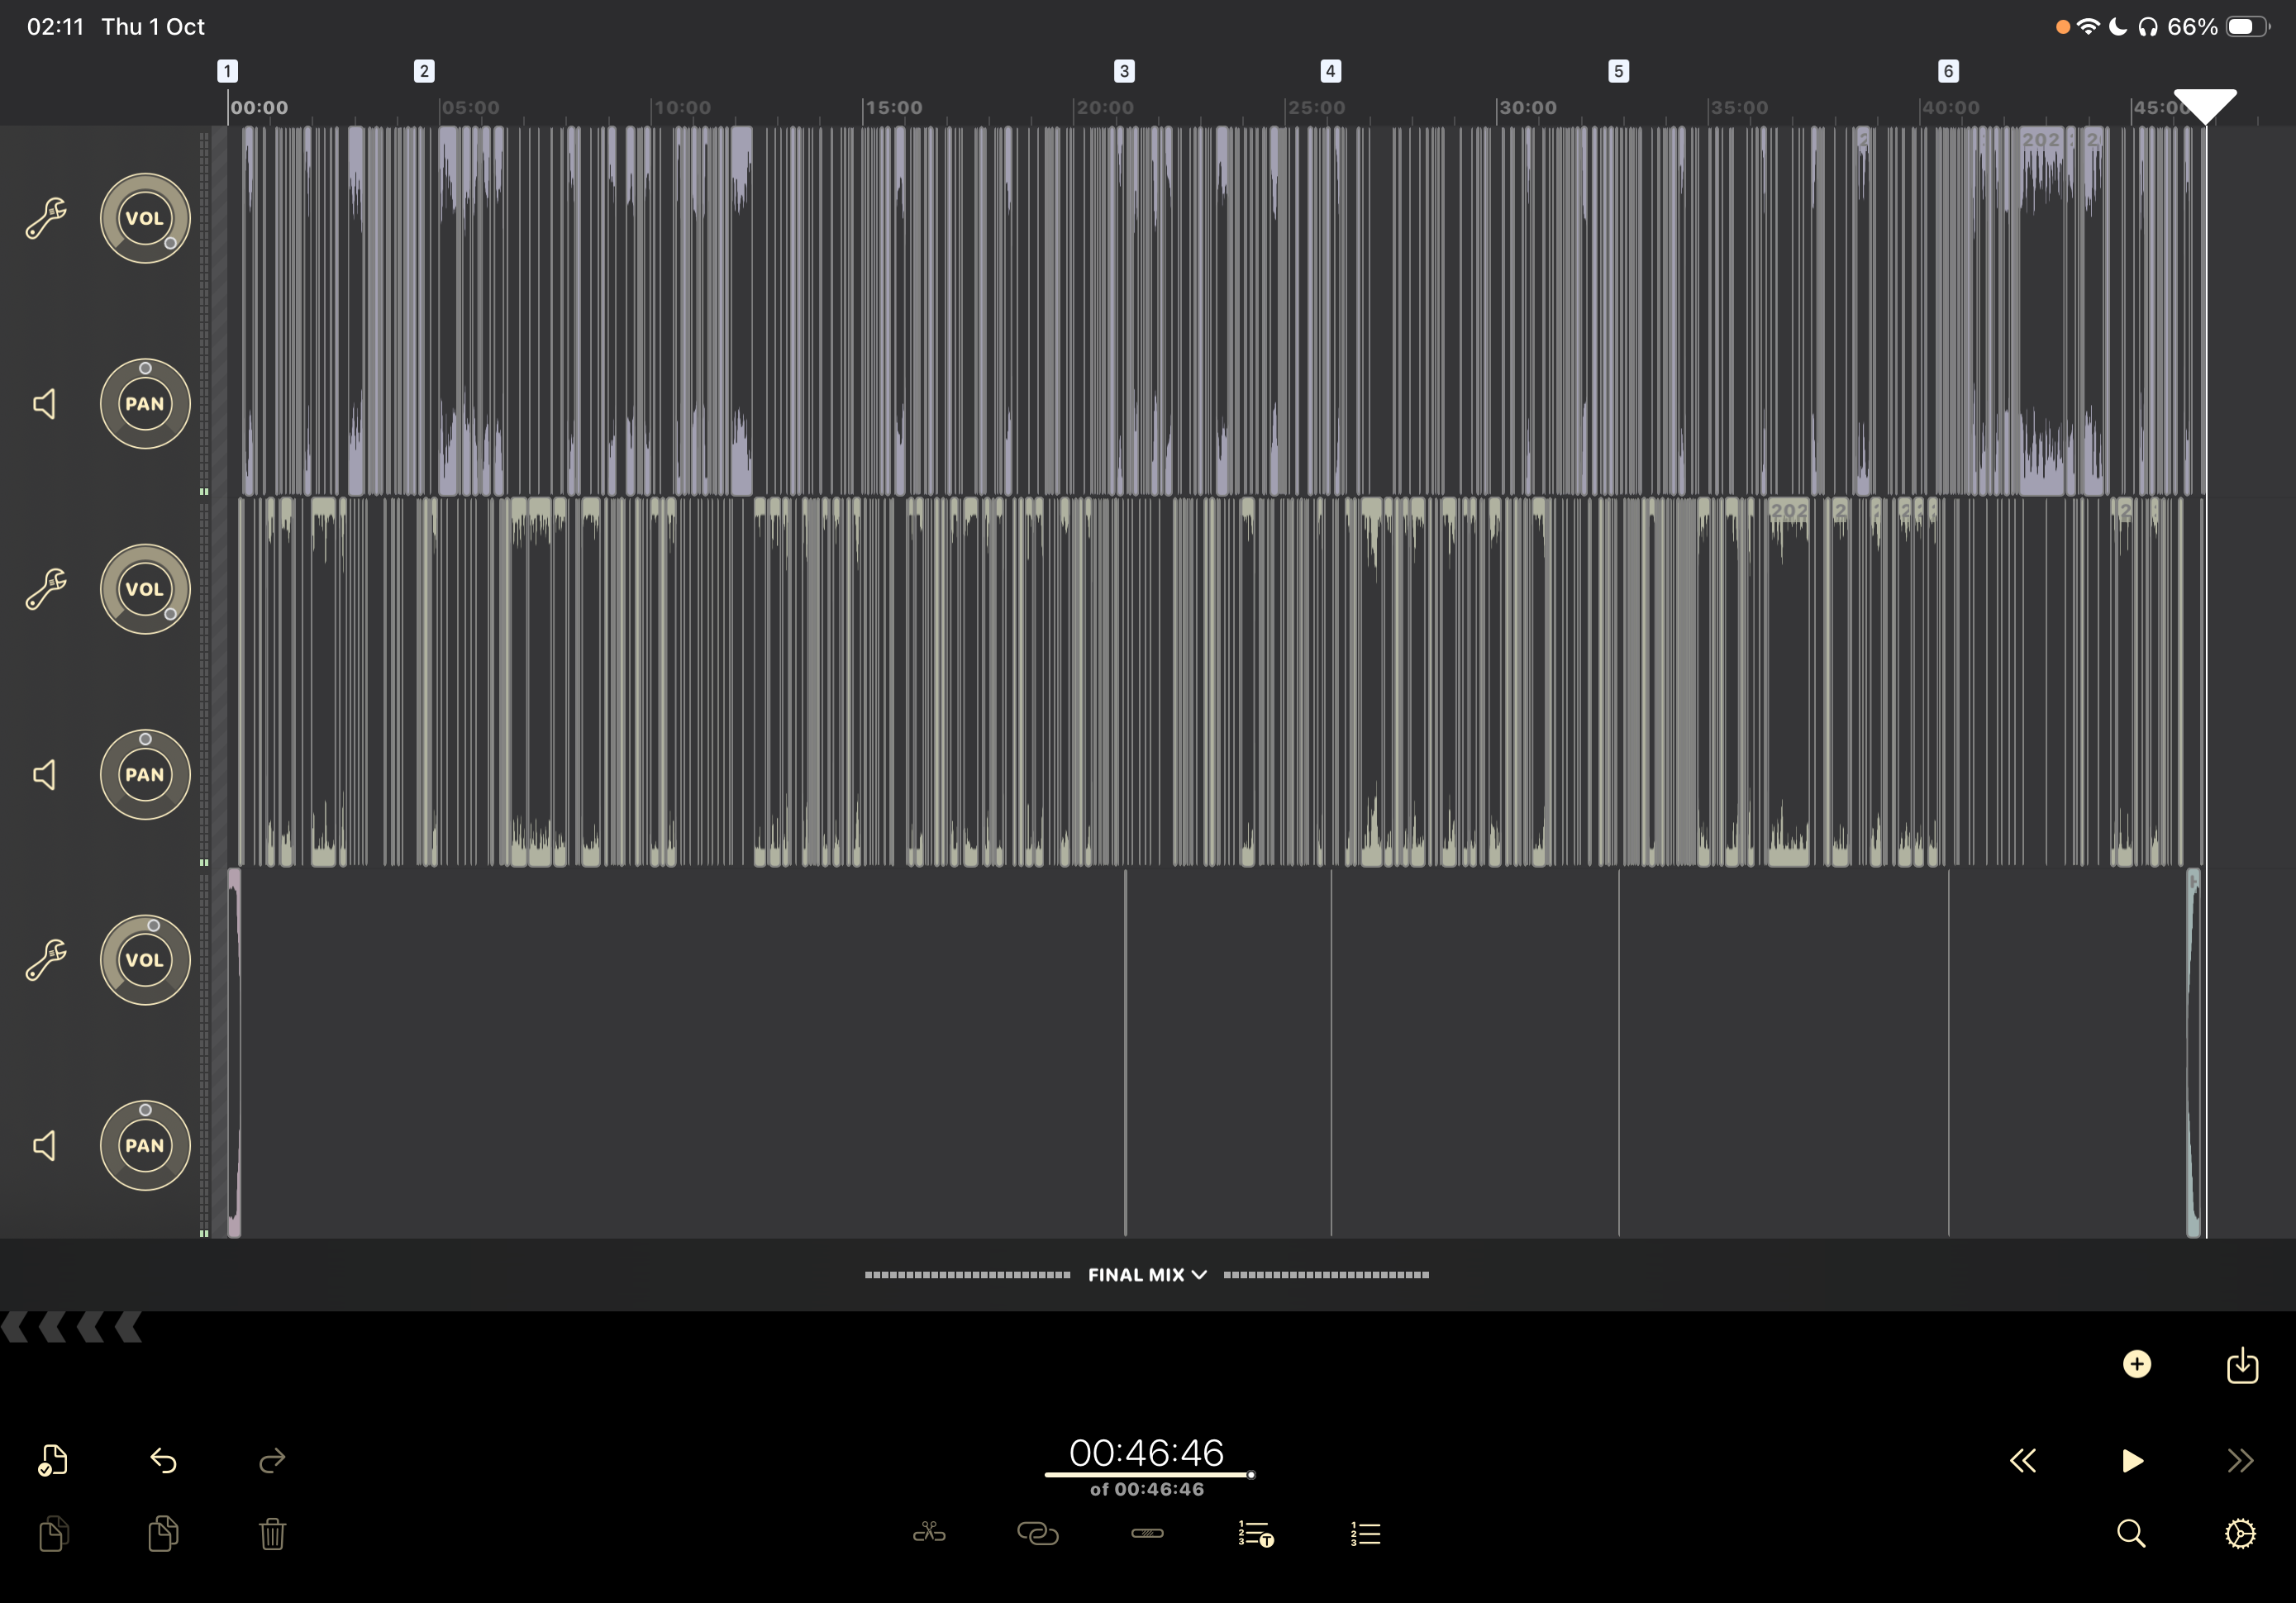Mute the first track with speaker icon

coord(45,404)
